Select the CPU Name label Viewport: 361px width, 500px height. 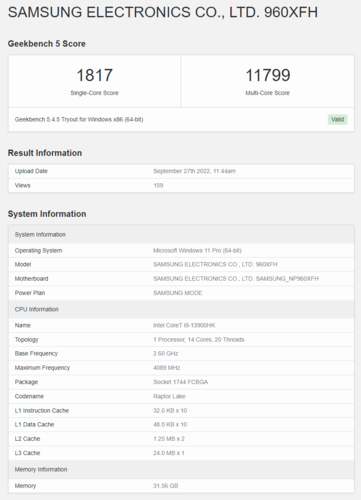click(22, 325)
